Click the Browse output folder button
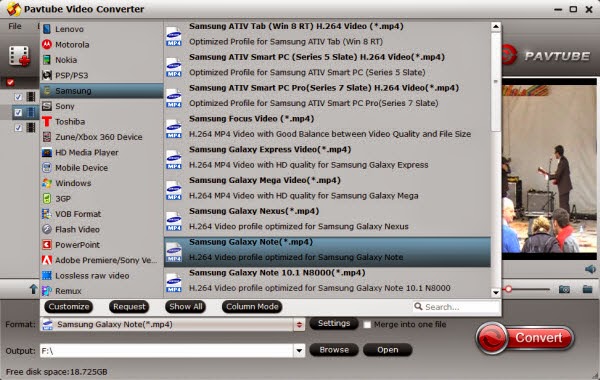This screenshot has width=600, height=380. tap(334, 350)
